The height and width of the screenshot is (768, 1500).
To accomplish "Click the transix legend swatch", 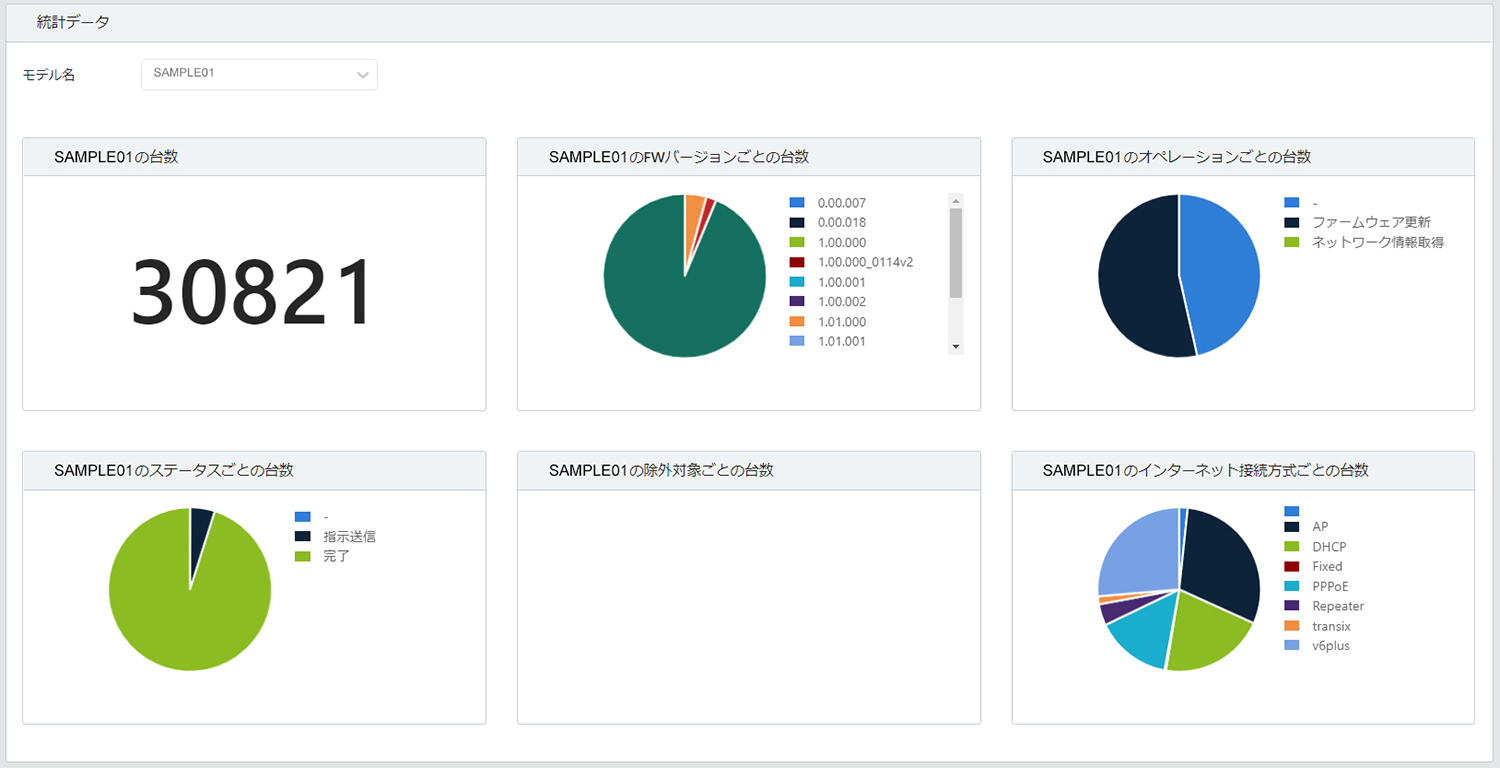I will (1291, 626).
